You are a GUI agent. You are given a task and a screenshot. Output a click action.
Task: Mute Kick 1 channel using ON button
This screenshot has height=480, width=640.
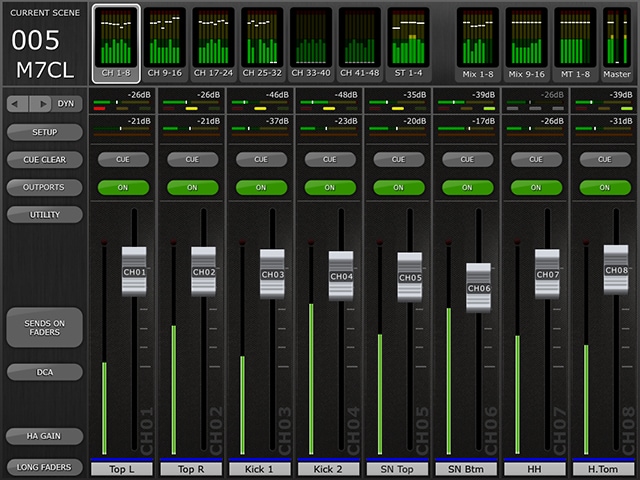click(x=261, y=187)
